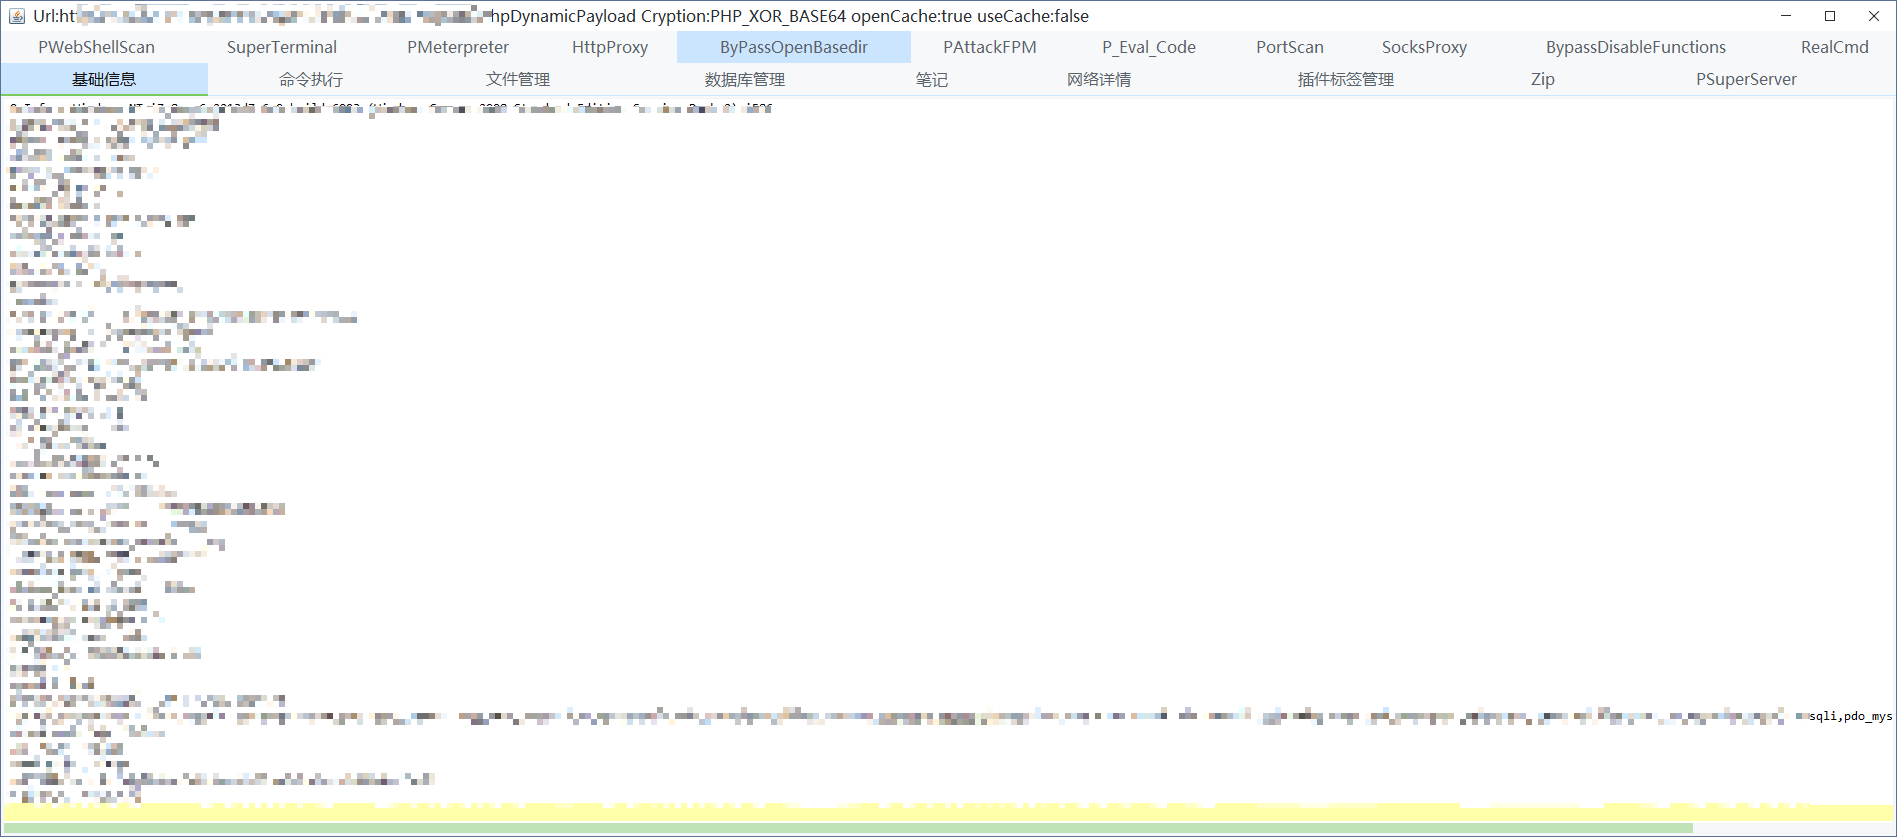Switch to the 命令执行 tab

pos(310,79)
